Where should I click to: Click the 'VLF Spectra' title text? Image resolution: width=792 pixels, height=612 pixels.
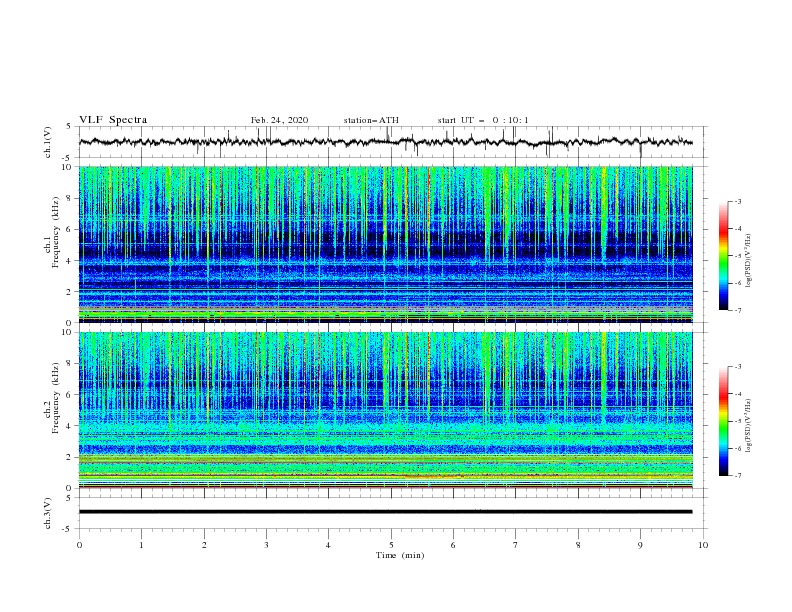[113, 120]
